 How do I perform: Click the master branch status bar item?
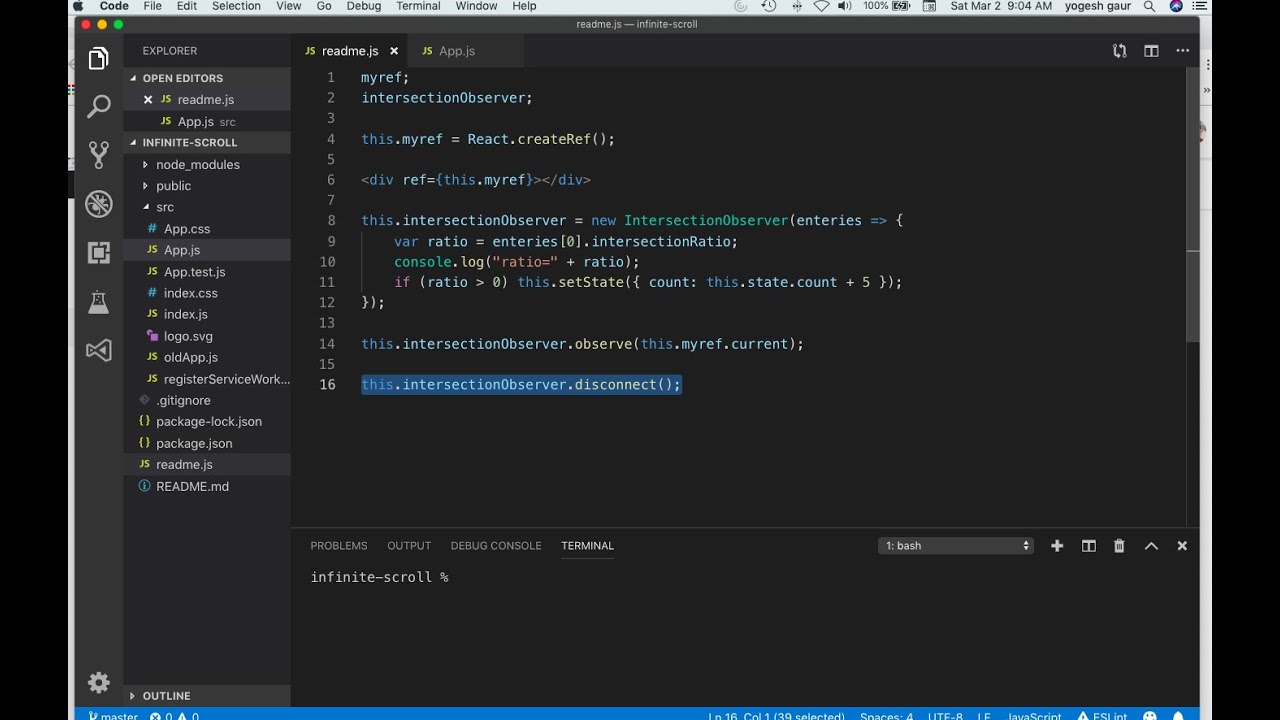tap(113, 715)
